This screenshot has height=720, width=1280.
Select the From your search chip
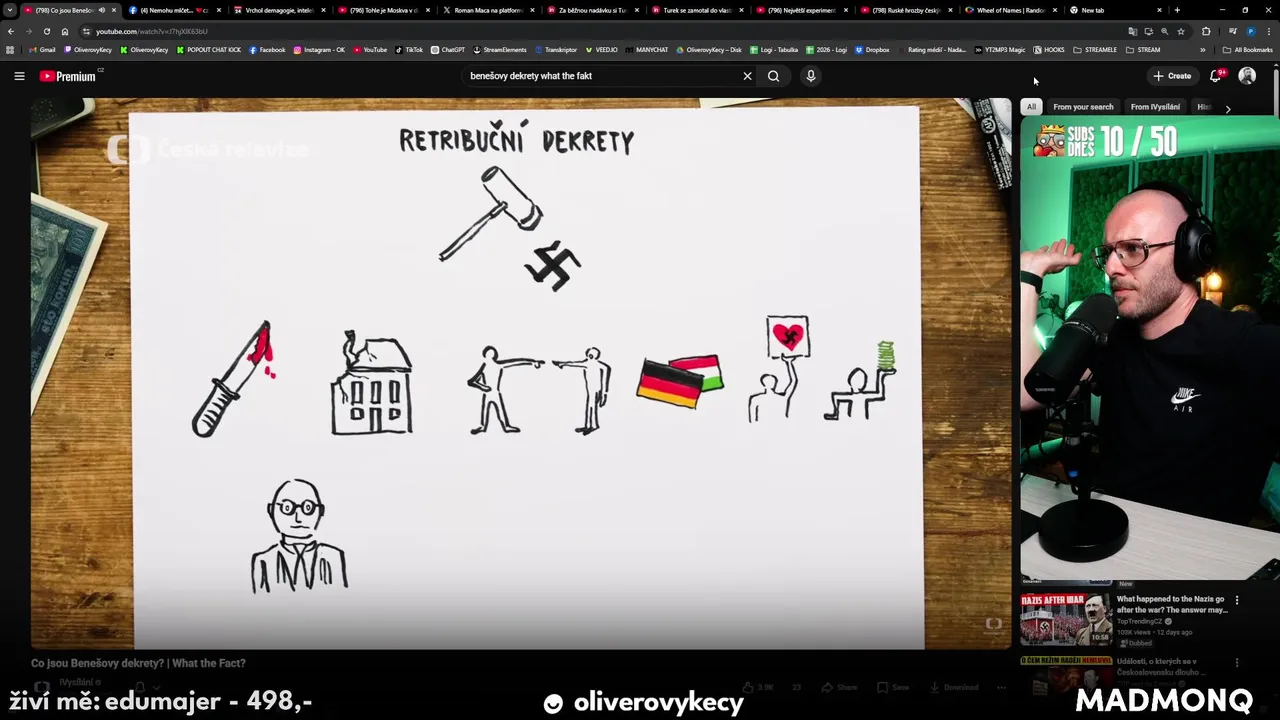coord(1083,107)
